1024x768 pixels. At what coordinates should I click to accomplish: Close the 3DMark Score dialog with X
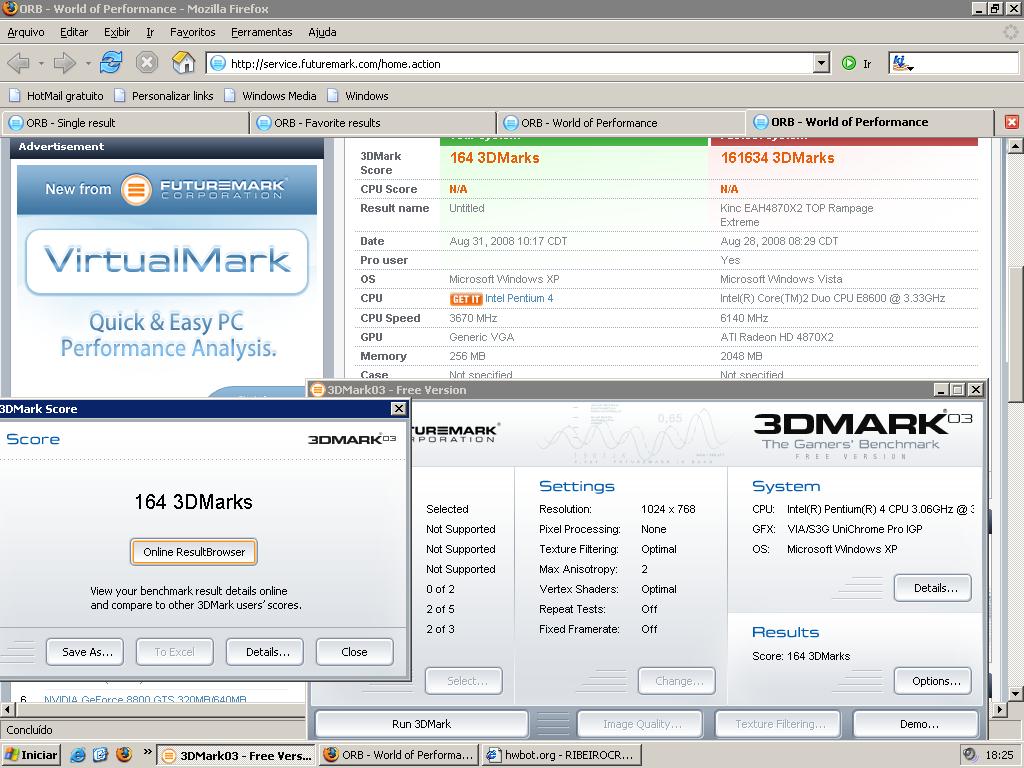(x=398, y=409)
